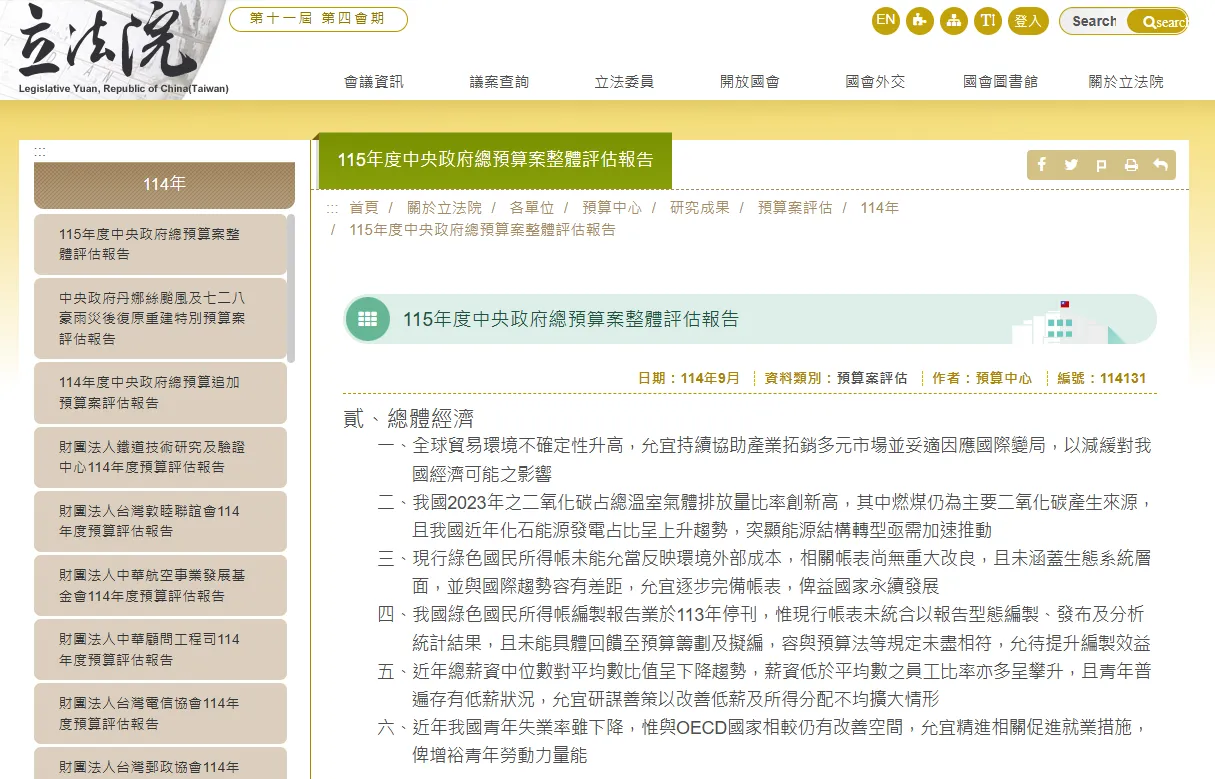Click the 資料類別 value 預算案評估
This screenshot has height=779, width=1215.
pos(872,378)
